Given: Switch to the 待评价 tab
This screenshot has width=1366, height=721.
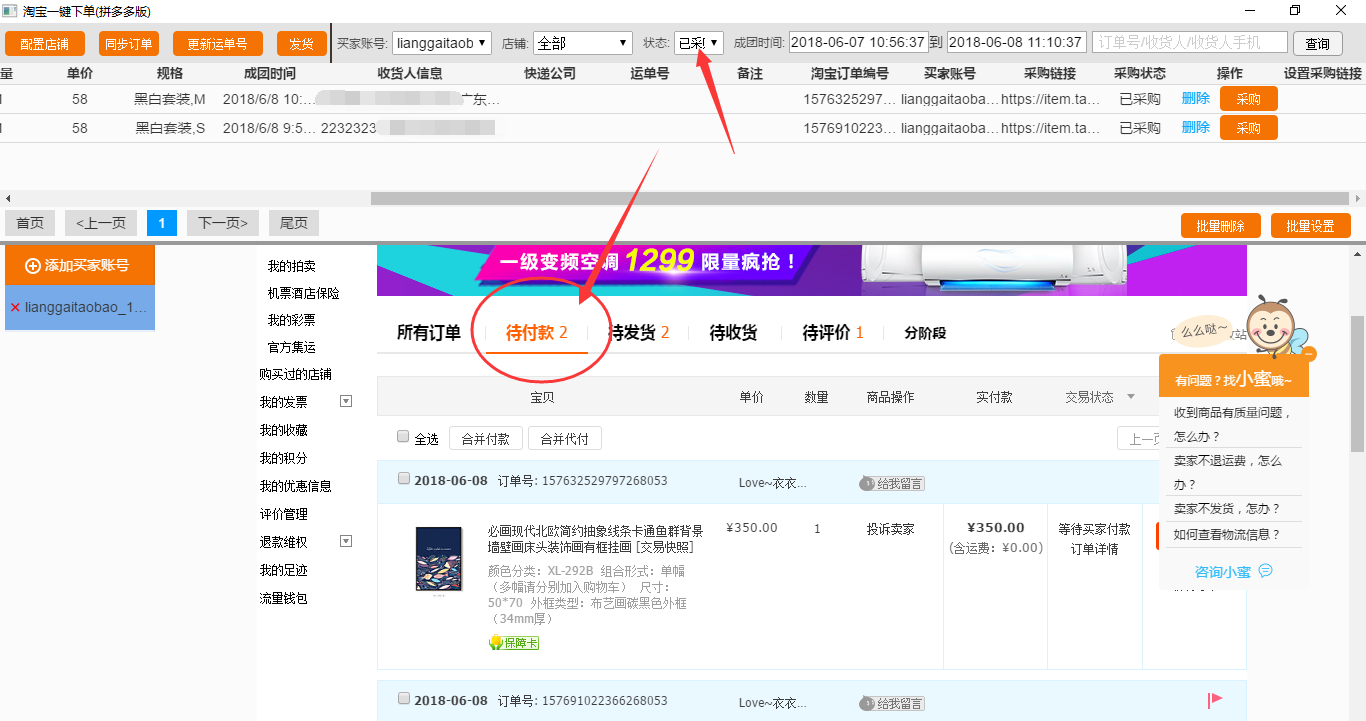Looking at the screenshot, I should (x=833, y=333).
